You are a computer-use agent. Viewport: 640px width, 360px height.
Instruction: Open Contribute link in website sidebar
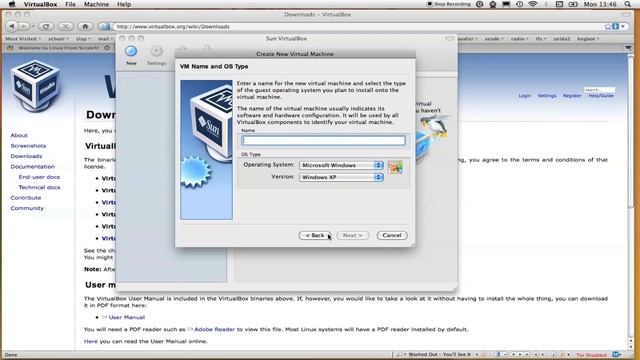tap(26, 198)
